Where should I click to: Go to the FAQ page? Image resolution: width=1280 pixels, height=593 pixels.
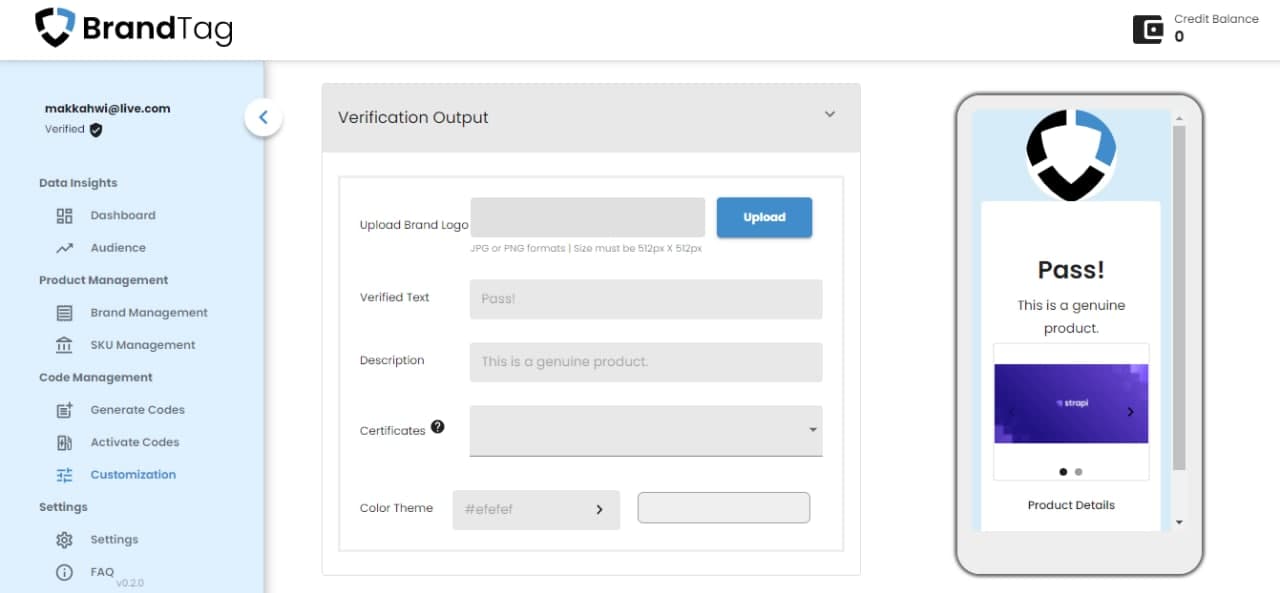coord(102,572)
